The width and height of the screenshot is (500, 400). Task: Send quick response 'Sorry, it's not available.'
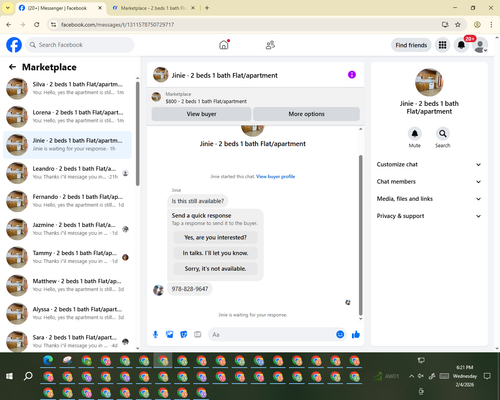[x=215, y=269]
